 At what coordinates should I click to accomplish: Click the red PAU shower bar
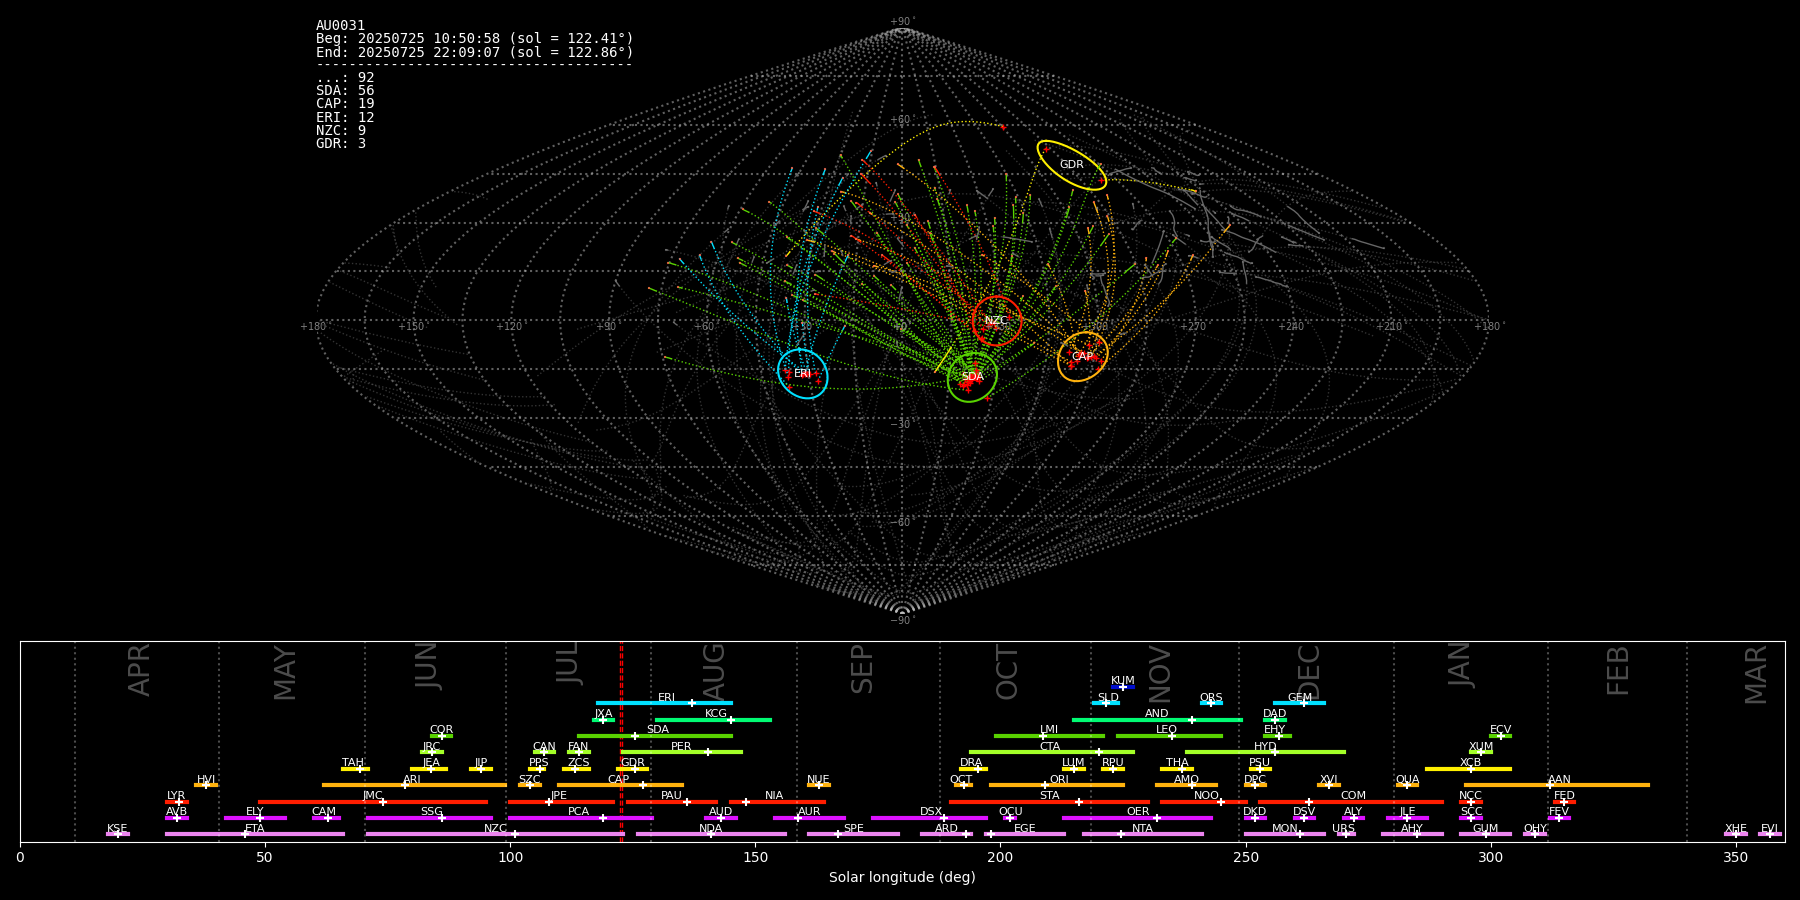(671, 801)
